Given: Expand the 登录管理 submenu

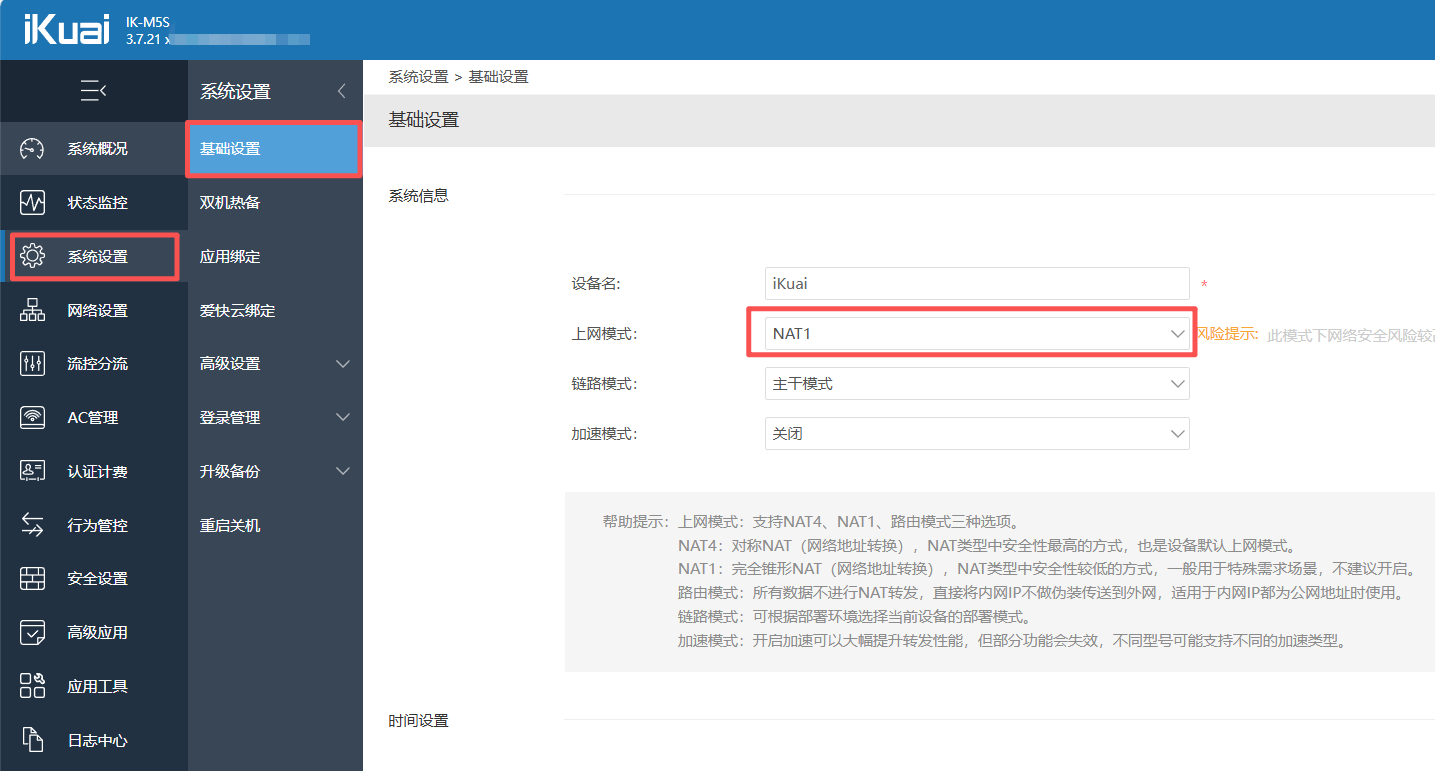Looking at the screenshot, I should [274, 418].
